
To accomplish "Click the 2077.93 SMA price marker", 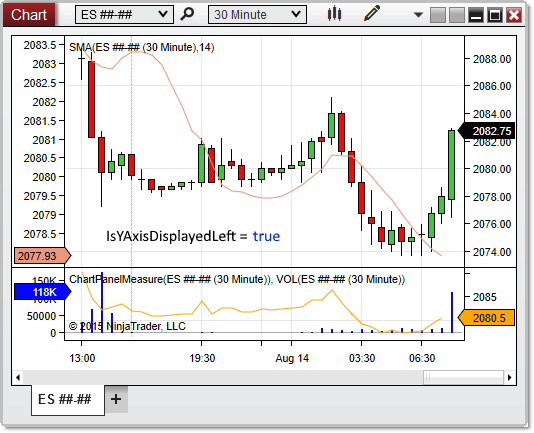I will (x=42, y=256).
